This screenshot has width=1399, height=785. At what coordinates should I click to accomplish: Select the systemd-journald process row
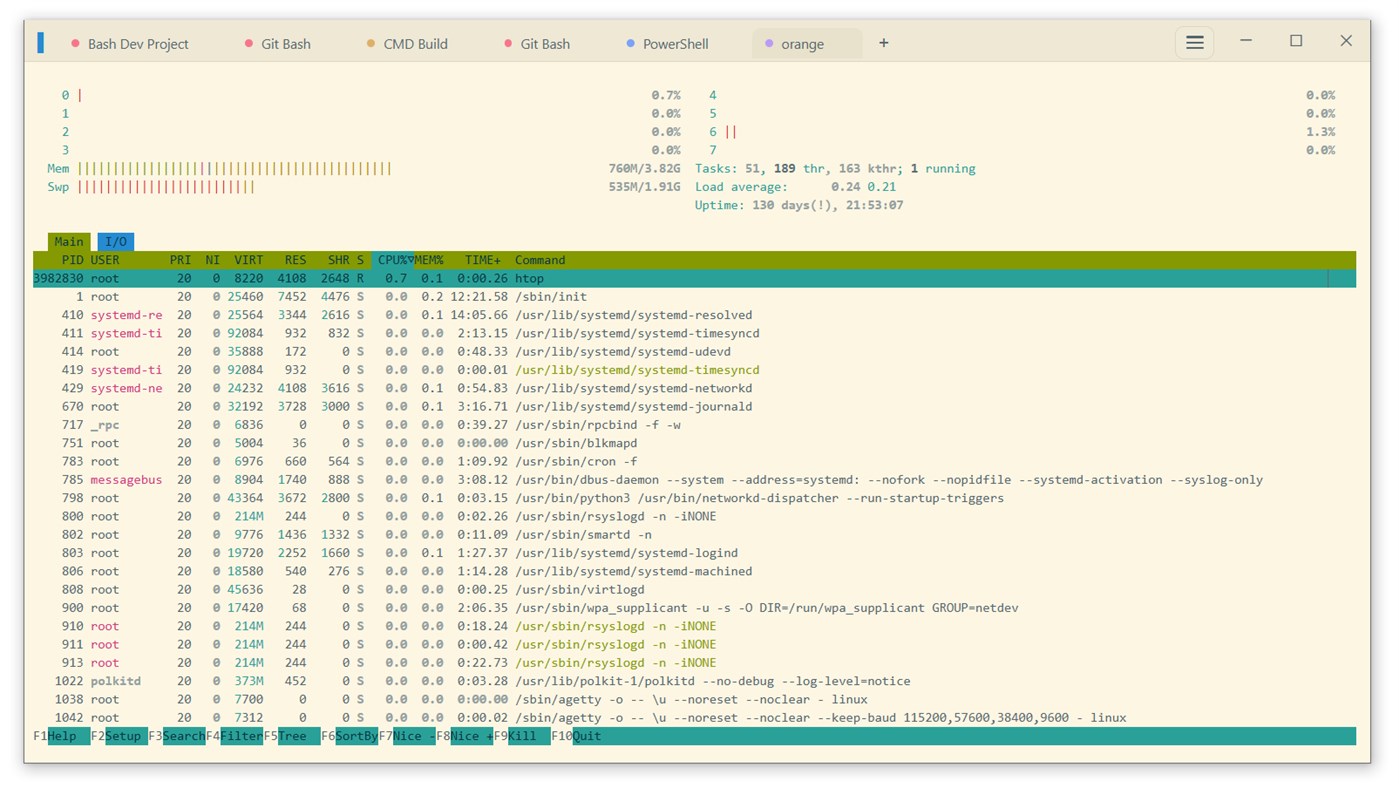pyautogui.click(x=694, y=407)
